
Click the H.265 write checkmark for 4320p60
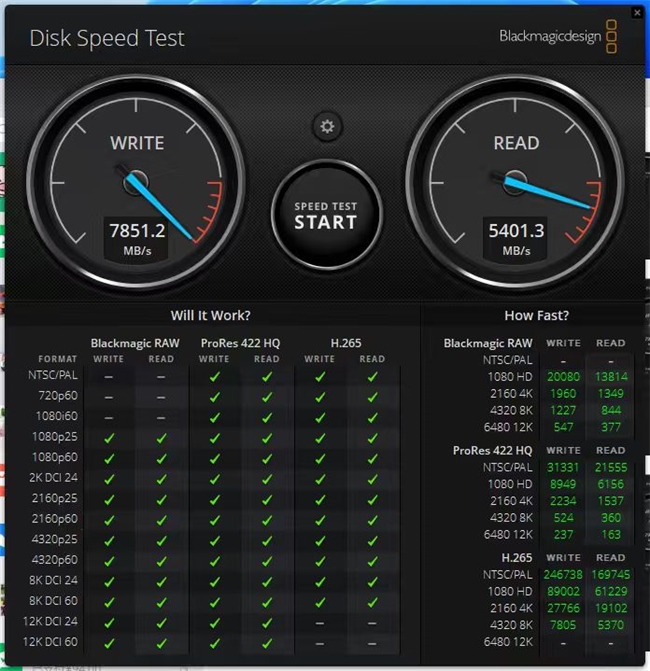click(320, 561)
